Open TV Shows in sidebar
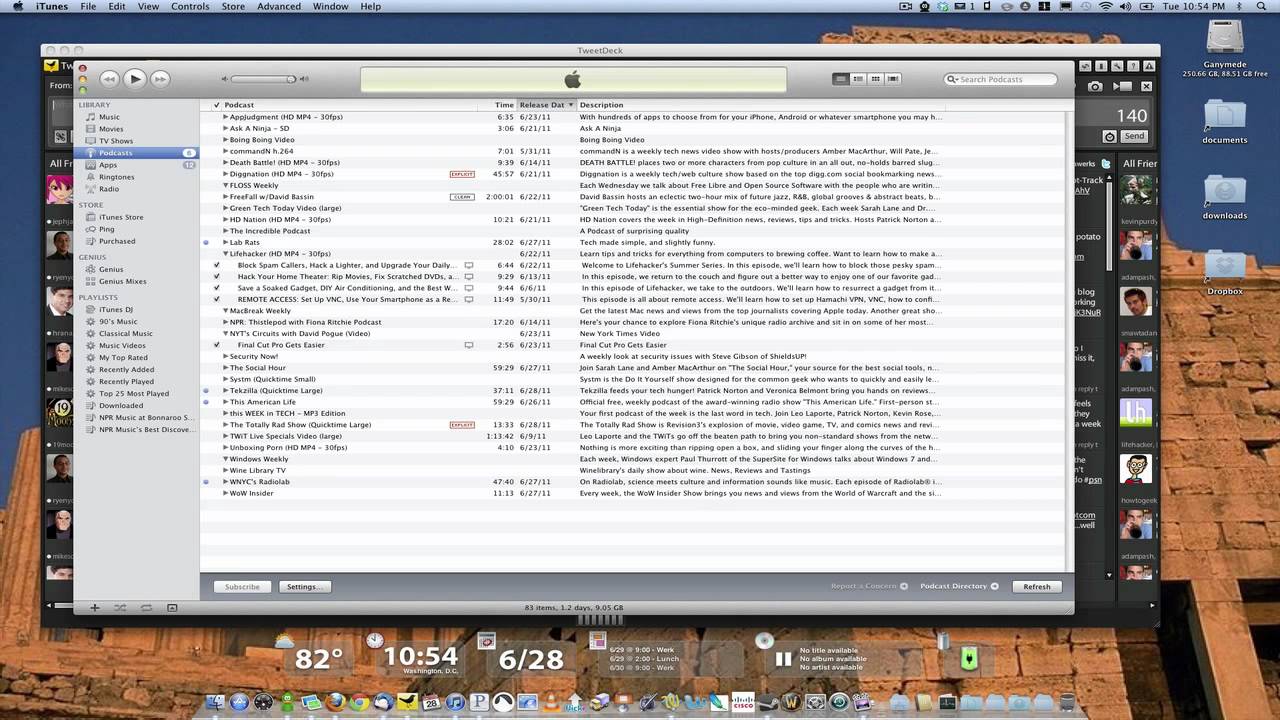 [x=115, y=141]
